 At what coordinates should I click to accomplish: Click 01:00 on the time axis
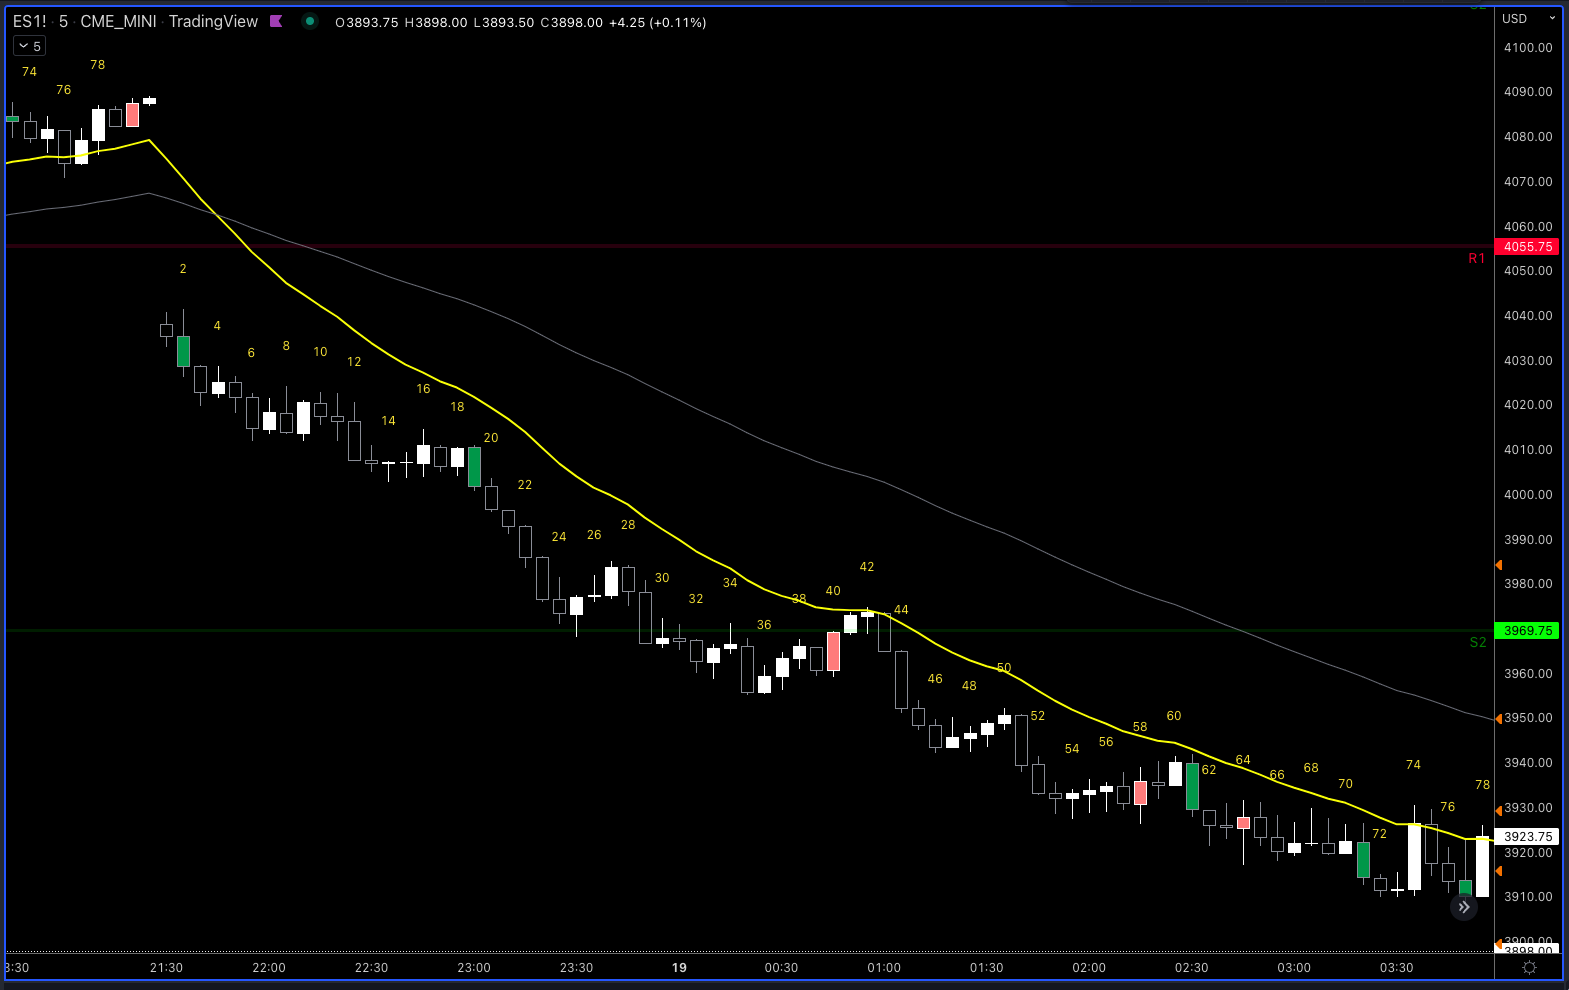click(x=884, y=968)
